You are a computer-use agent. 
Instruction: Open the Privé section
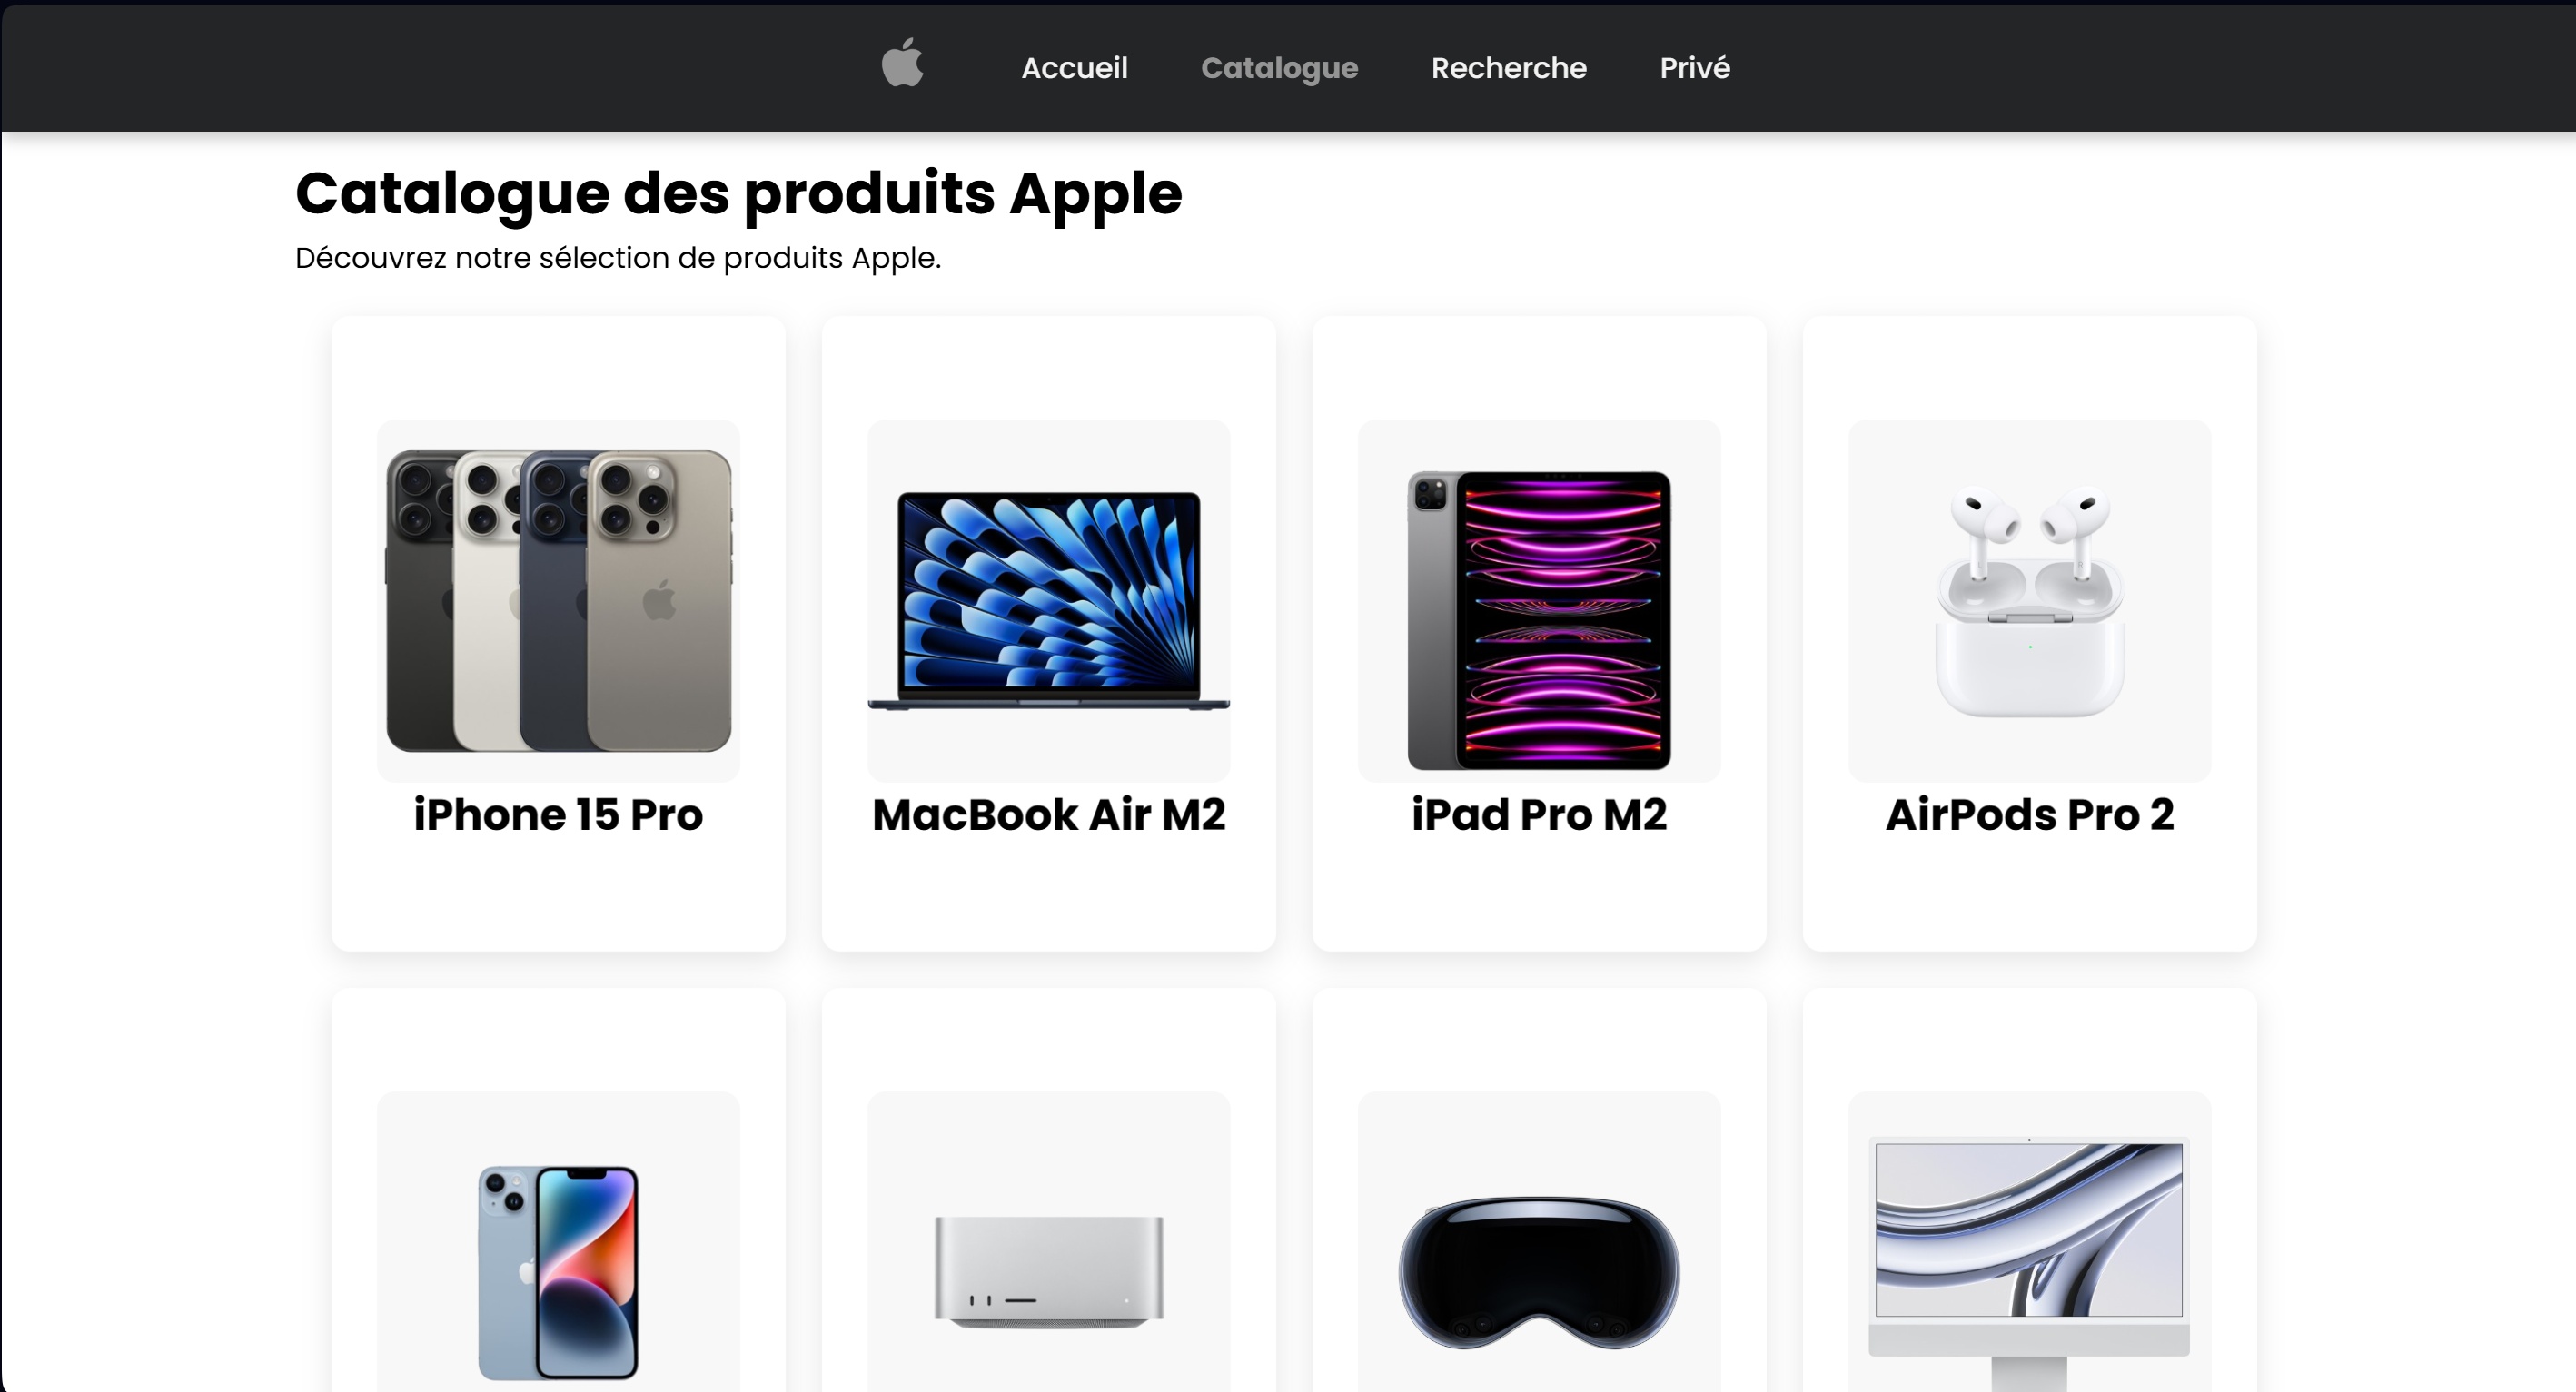point(1695,67)
